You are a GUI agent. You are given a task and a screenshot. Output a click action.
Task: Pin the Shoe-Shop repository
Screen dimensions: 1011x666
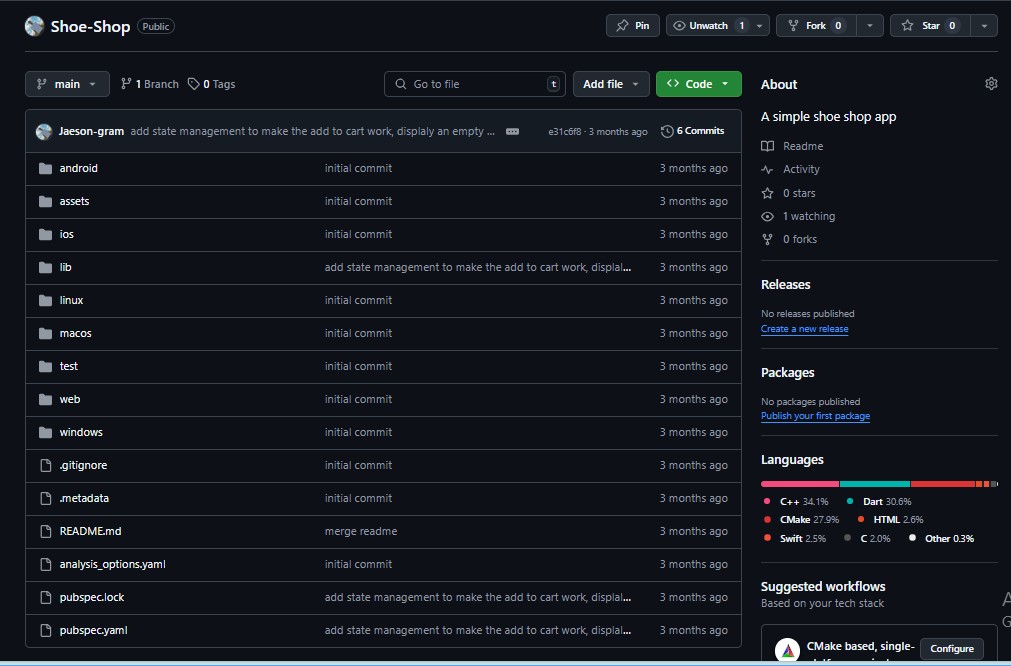(633, 26)
